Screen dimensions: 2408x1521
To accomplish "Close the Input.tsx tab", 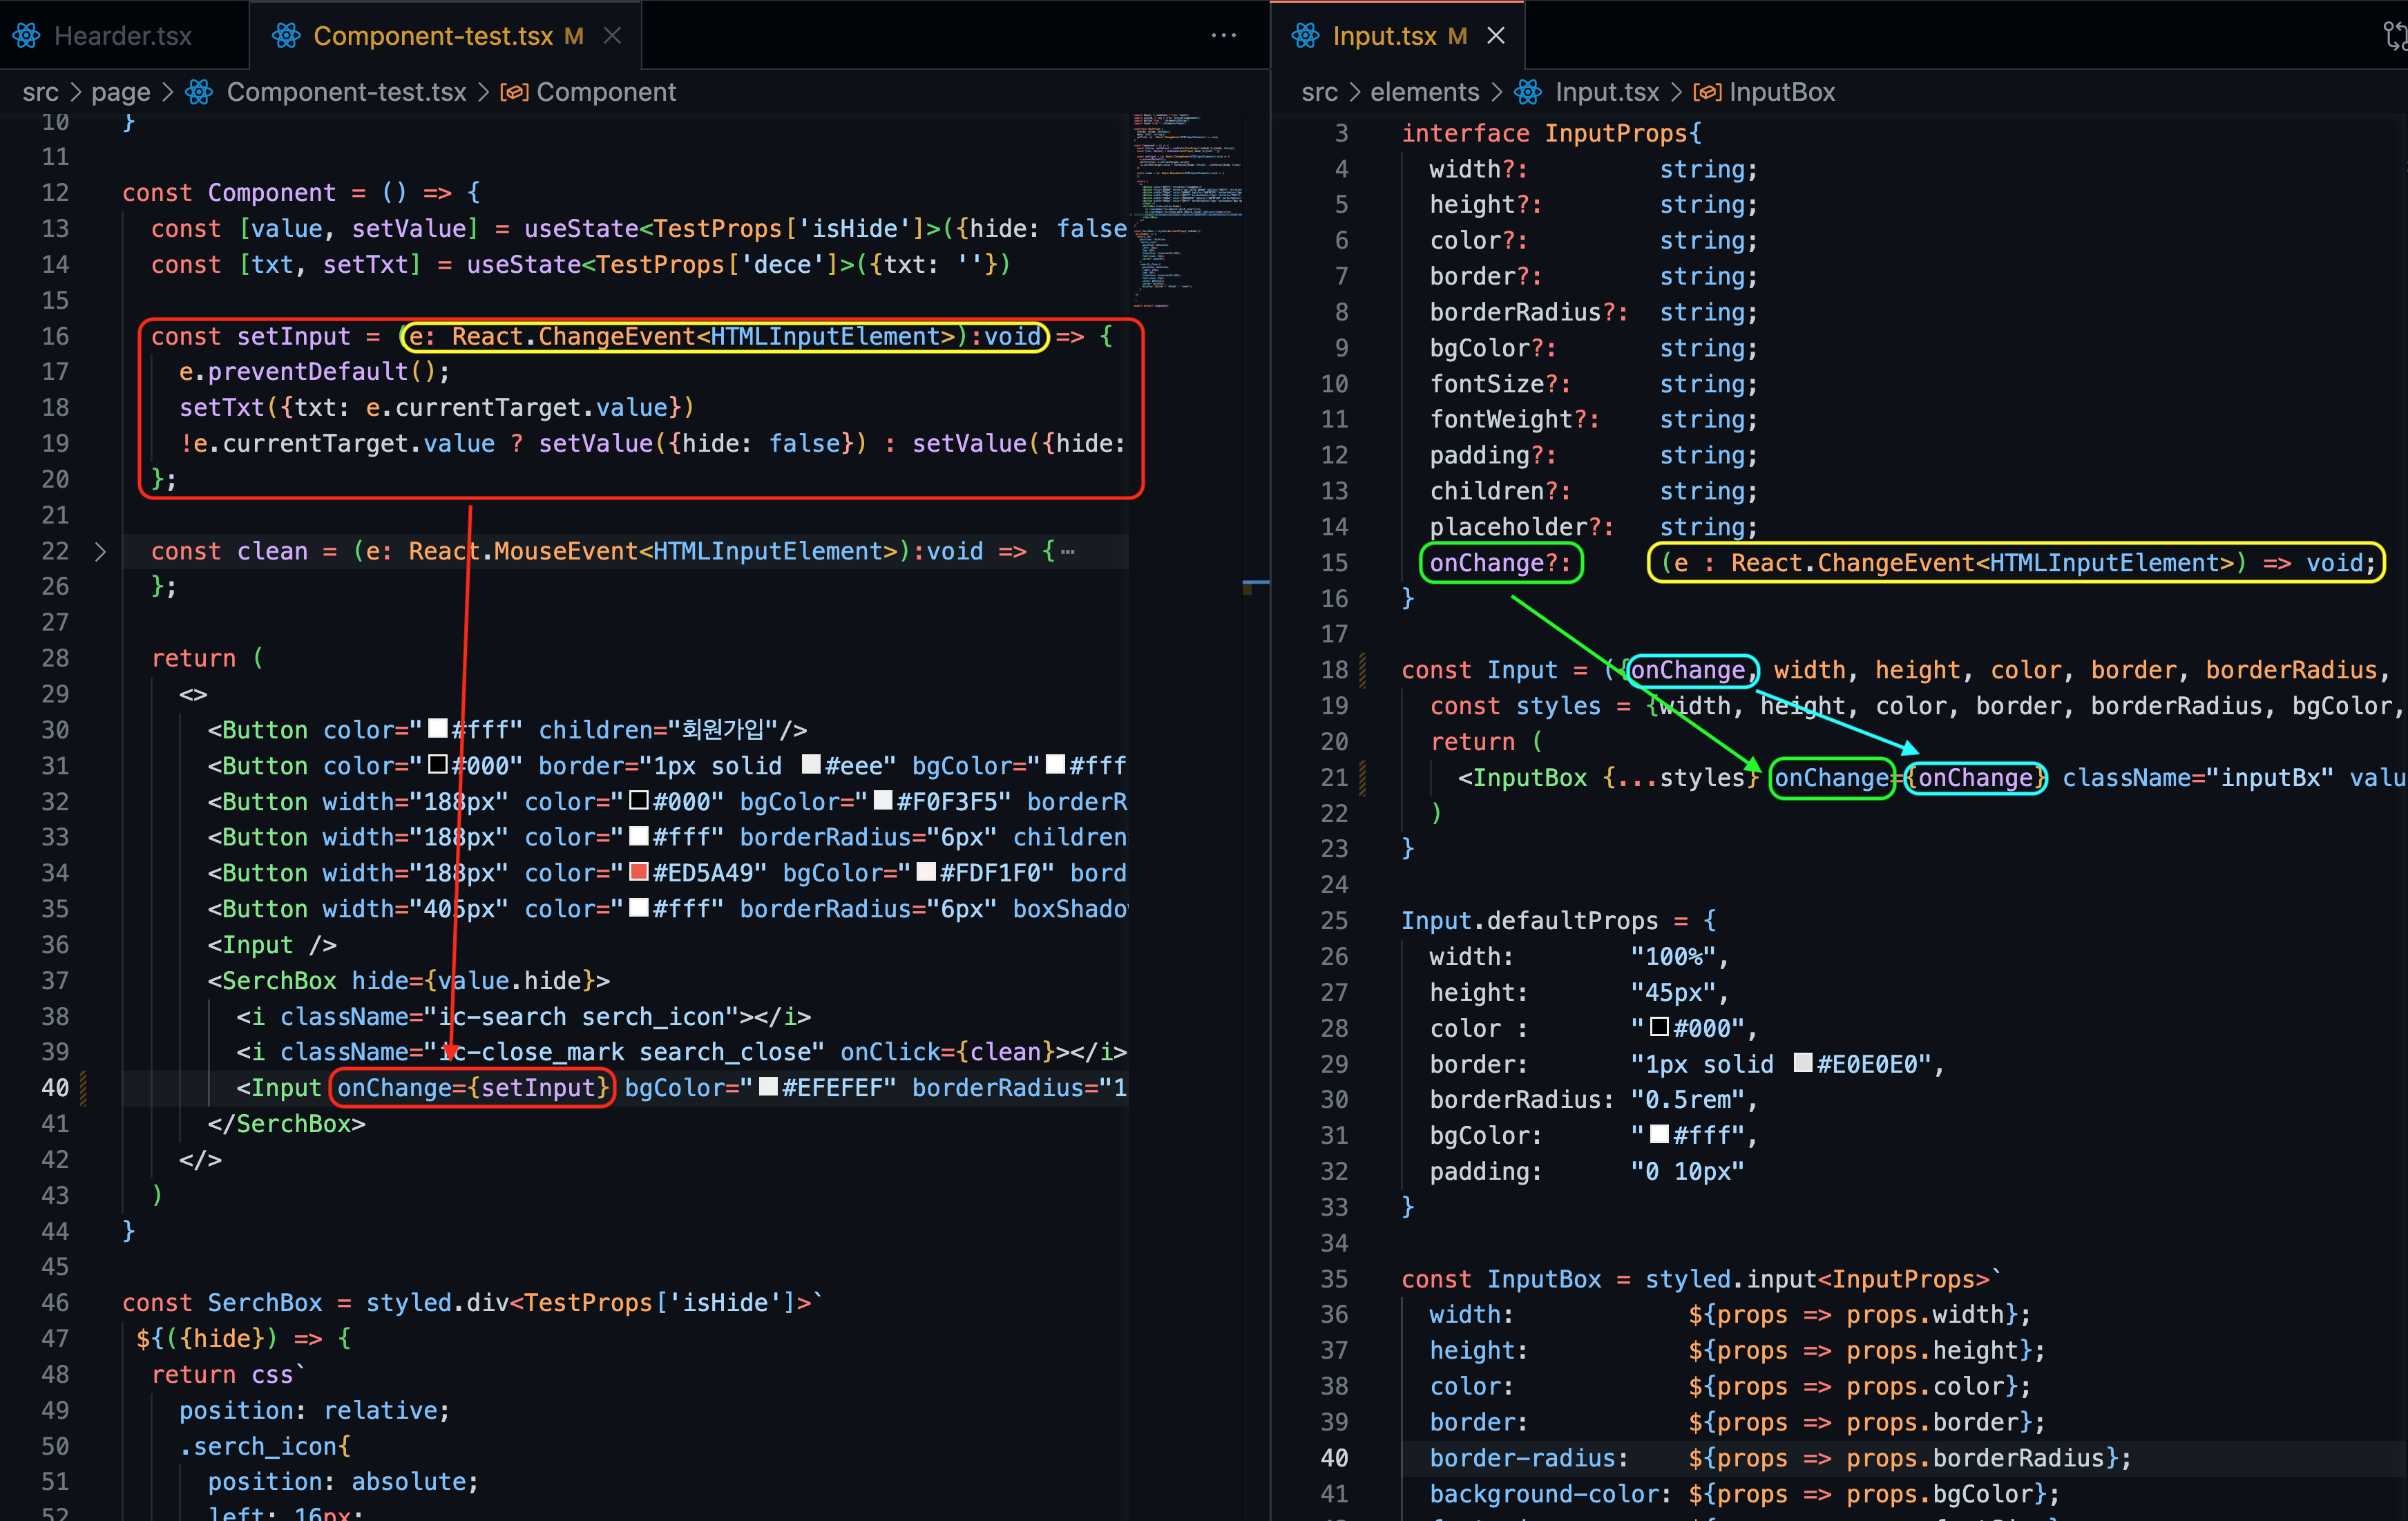I will 1496,36.
